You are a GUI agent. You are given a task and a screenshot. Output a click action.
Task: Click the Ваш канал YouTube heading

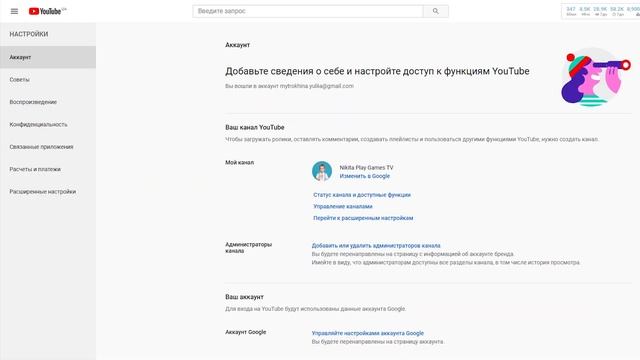tap(255, 127)
